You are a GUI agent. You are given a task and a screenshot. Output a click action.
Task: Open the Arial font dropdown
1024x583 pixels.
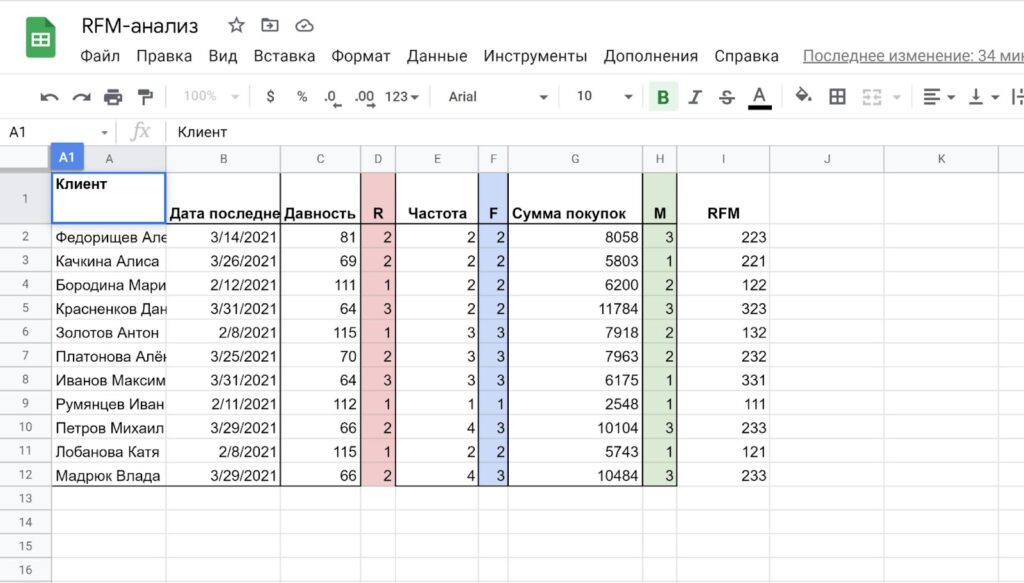[497, 97]
